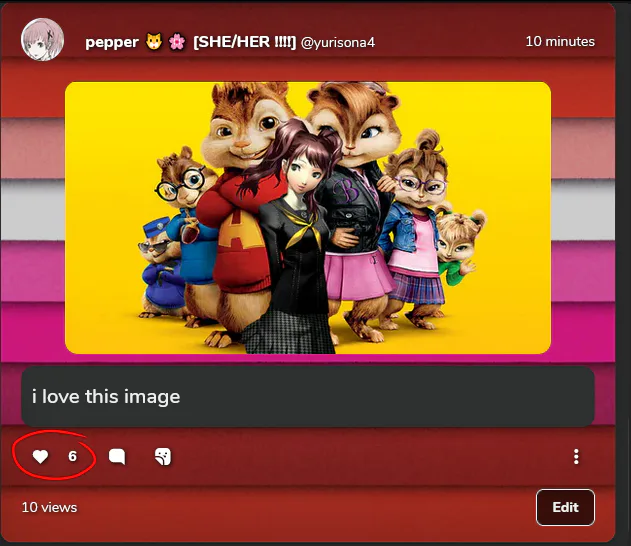Open pepper's profile avatar
The width and height of the screenshot is (631, 546).
[42, 39]
